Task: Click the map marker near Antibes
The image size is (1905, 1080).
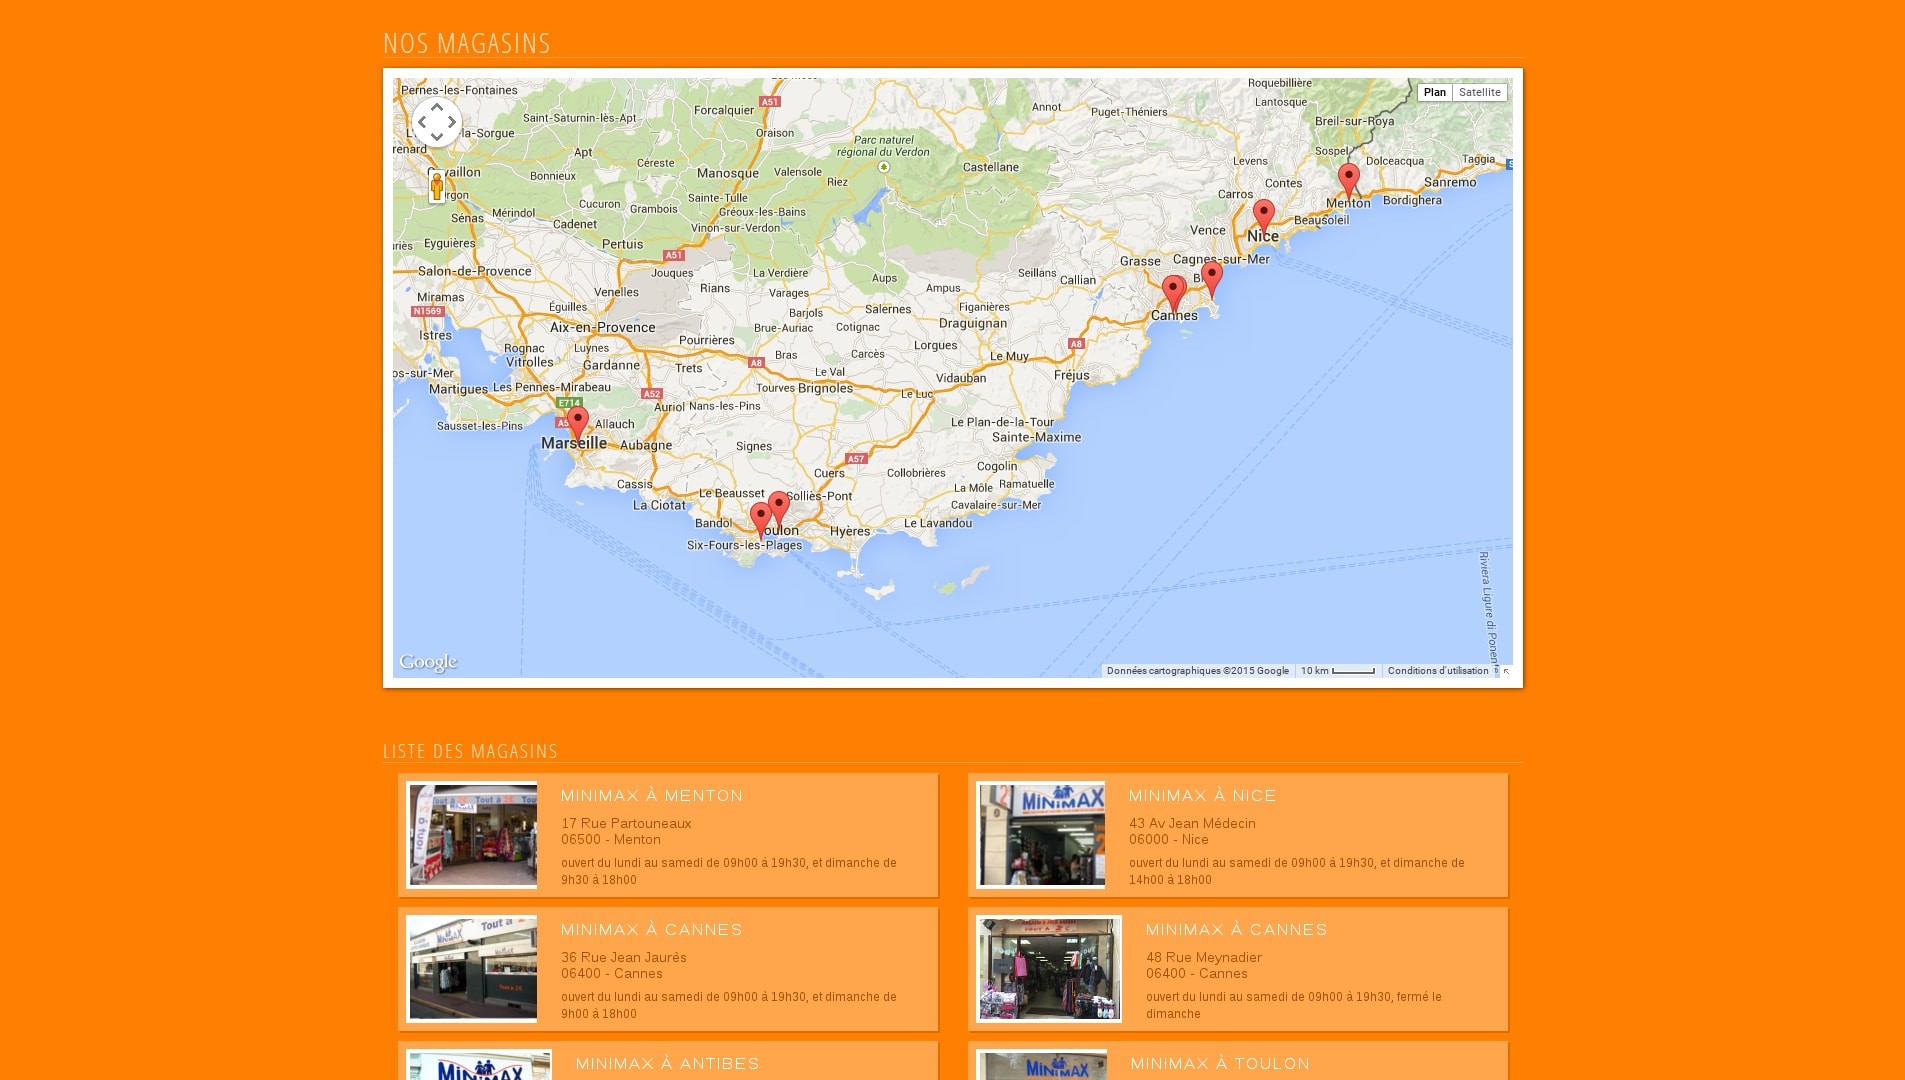Action: (x=1212, y=279)
